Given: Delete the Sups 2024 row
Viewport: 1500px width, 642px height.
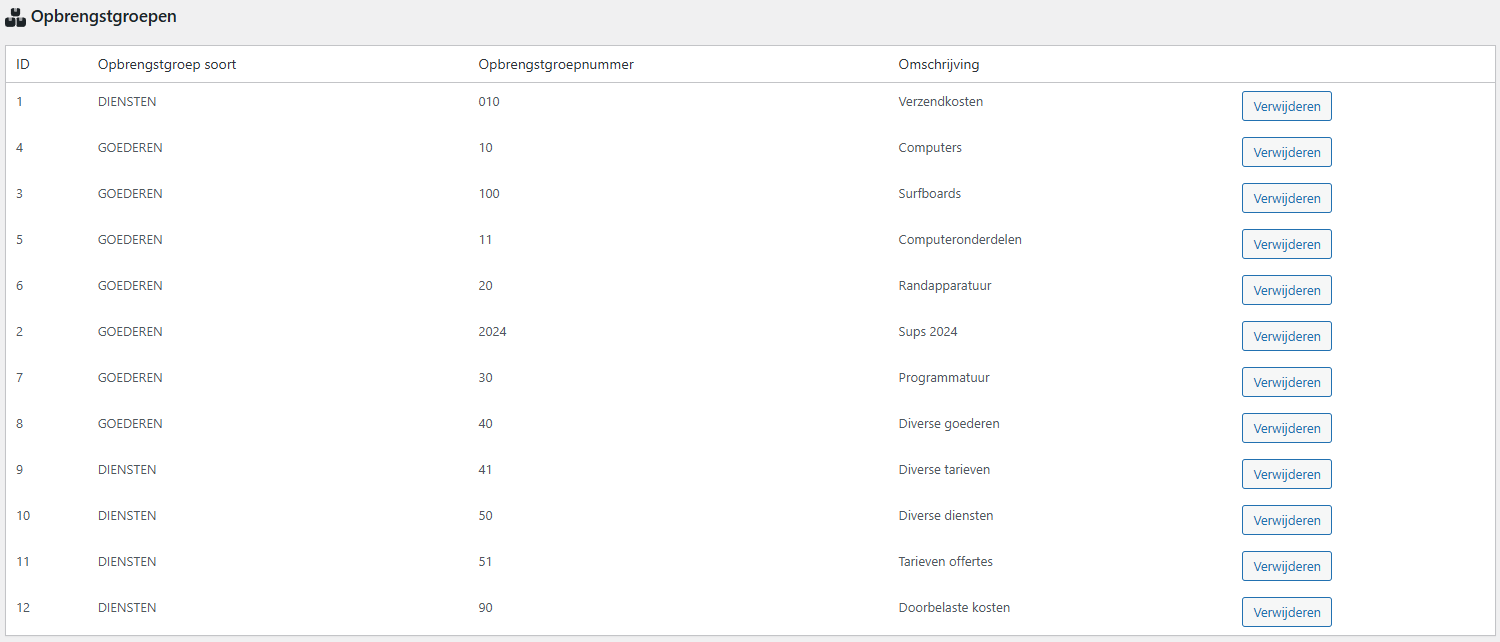Looking at the screenshot, I should pos(1286,336).
